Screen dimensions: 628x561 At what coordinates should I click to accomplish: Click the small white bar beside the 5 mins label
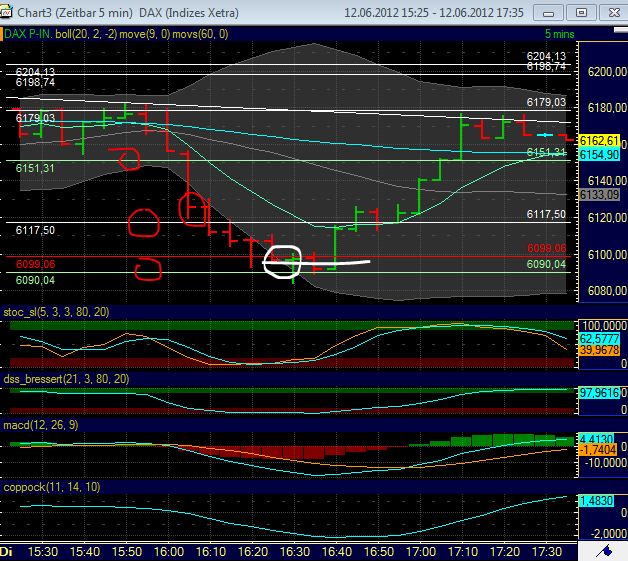621,30
